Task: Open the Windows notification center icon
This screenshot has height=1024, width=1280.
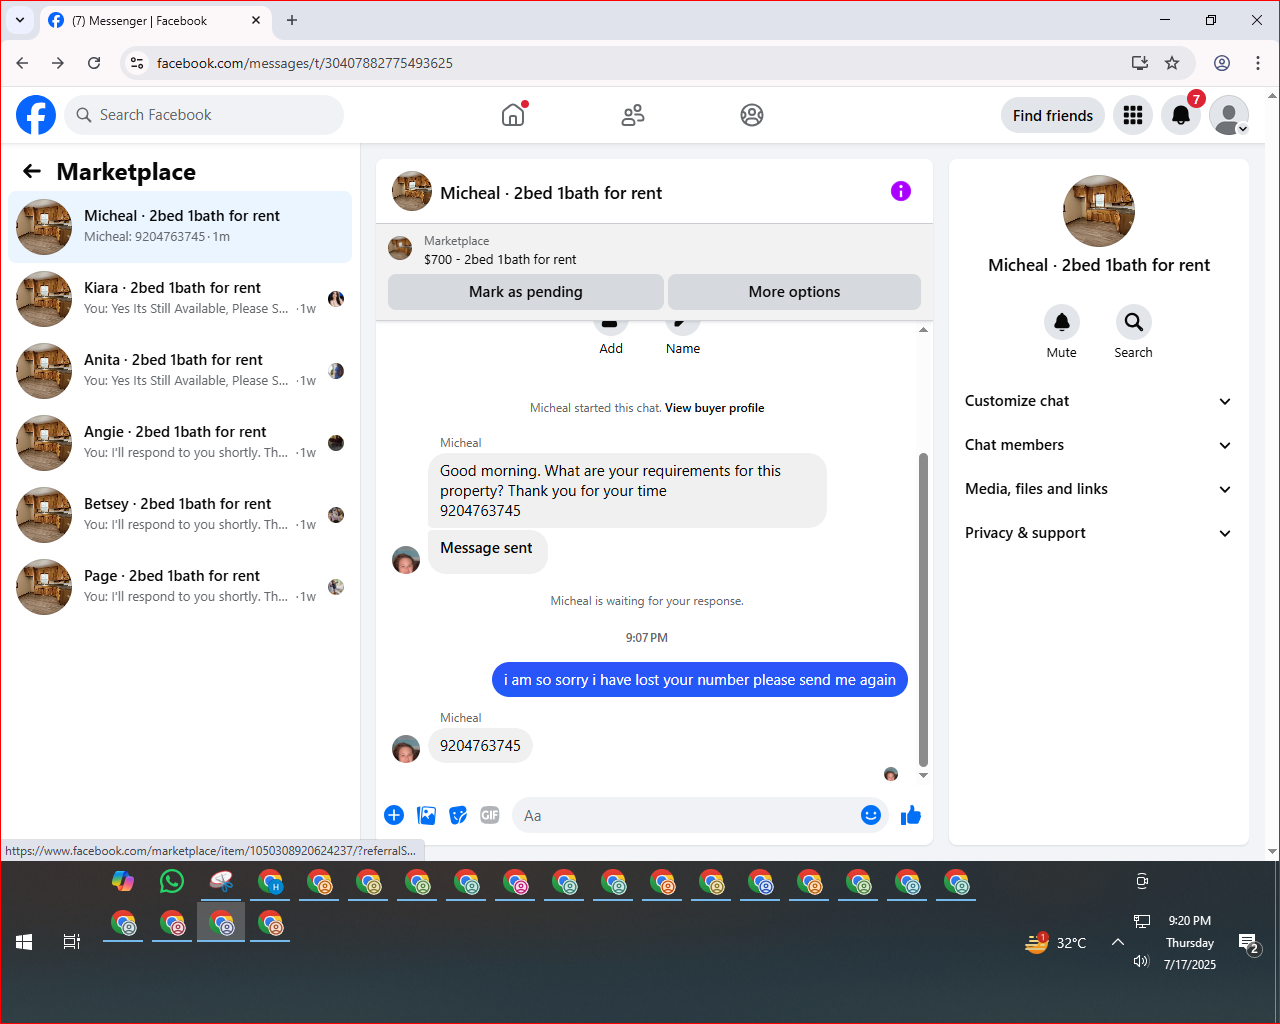Action: (x=1248, y=943)
